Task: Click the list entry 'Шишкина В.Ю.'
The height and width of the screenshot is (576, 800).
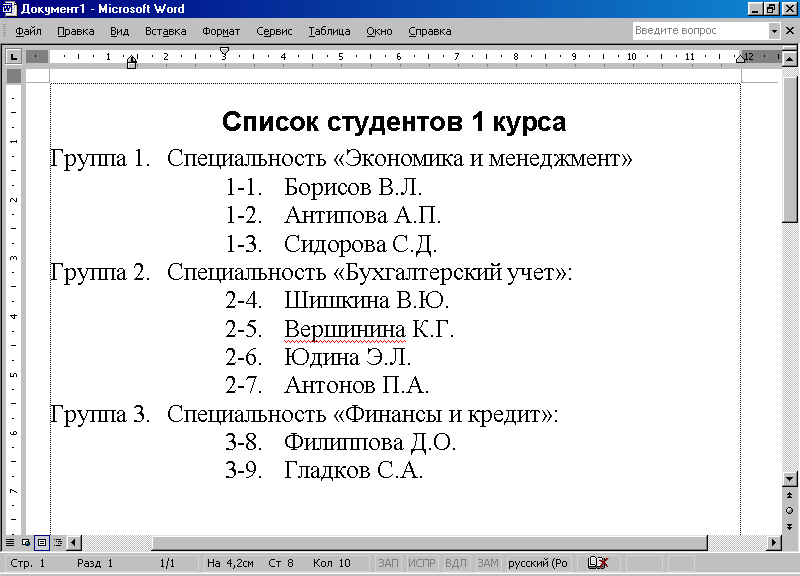Action: point(366,300)
